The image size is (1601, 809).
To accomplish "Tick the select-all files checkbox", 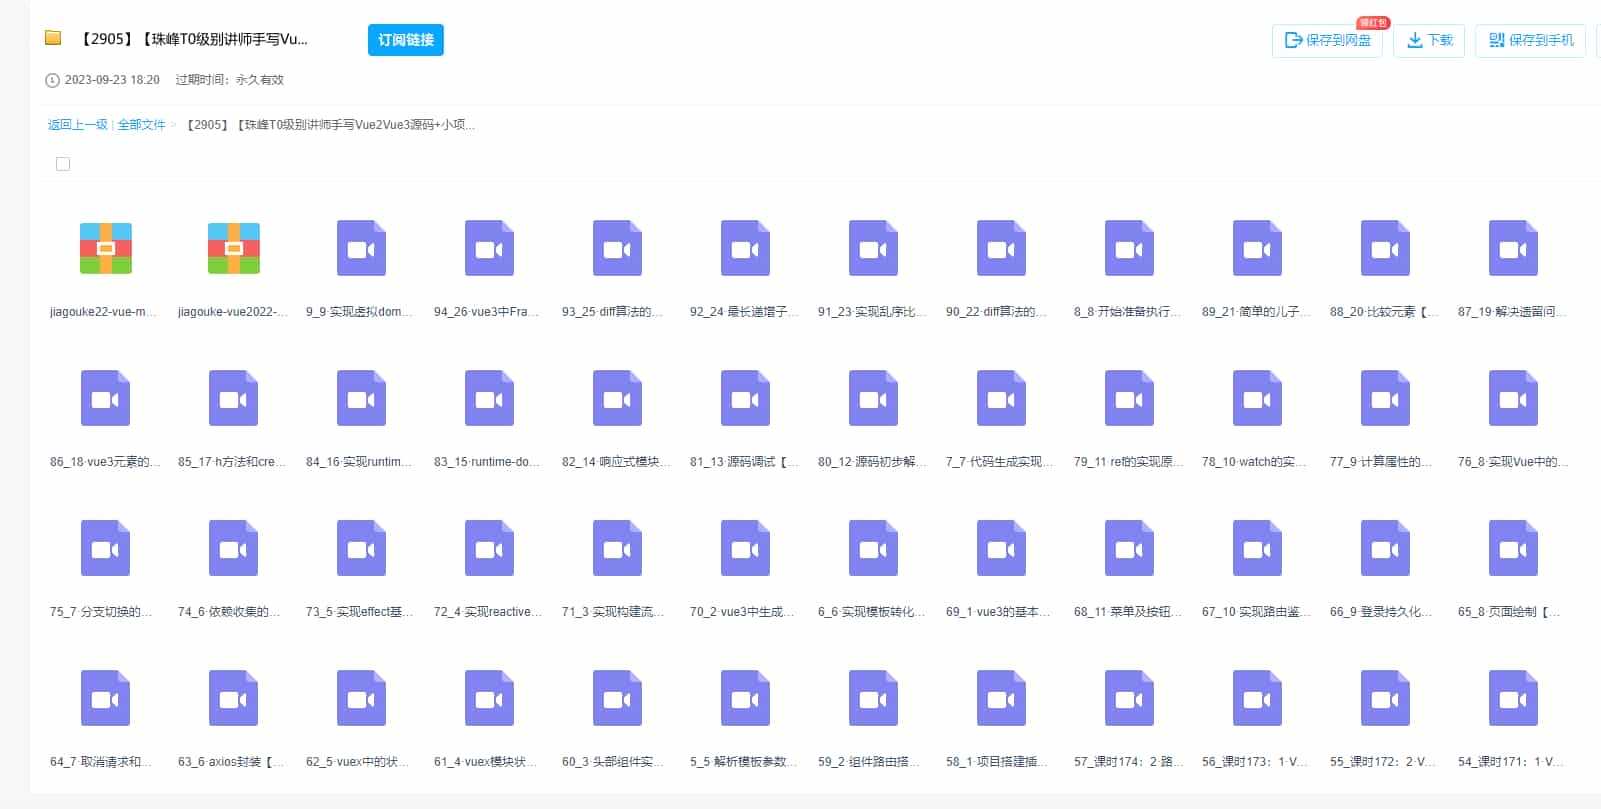I will [x=63, y=164].
